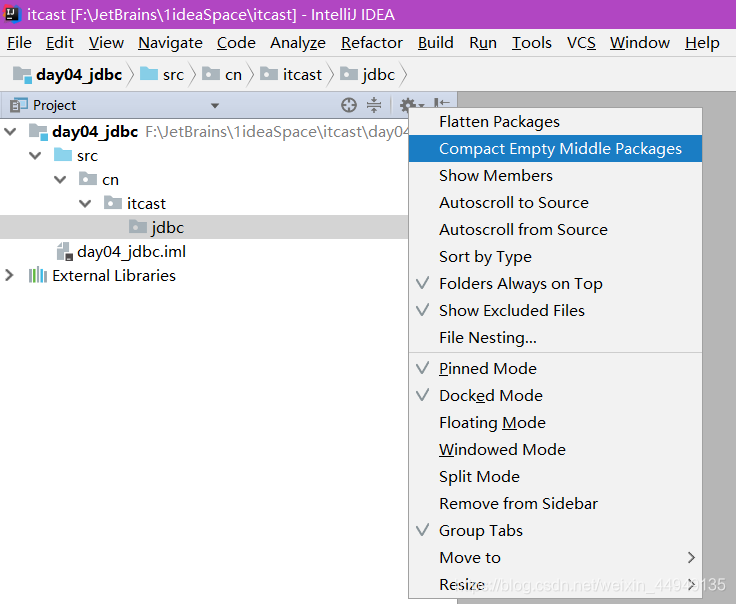This screenshot has width=736, height=604.
Task: Open the VCS menu
Action: [581, 43]
